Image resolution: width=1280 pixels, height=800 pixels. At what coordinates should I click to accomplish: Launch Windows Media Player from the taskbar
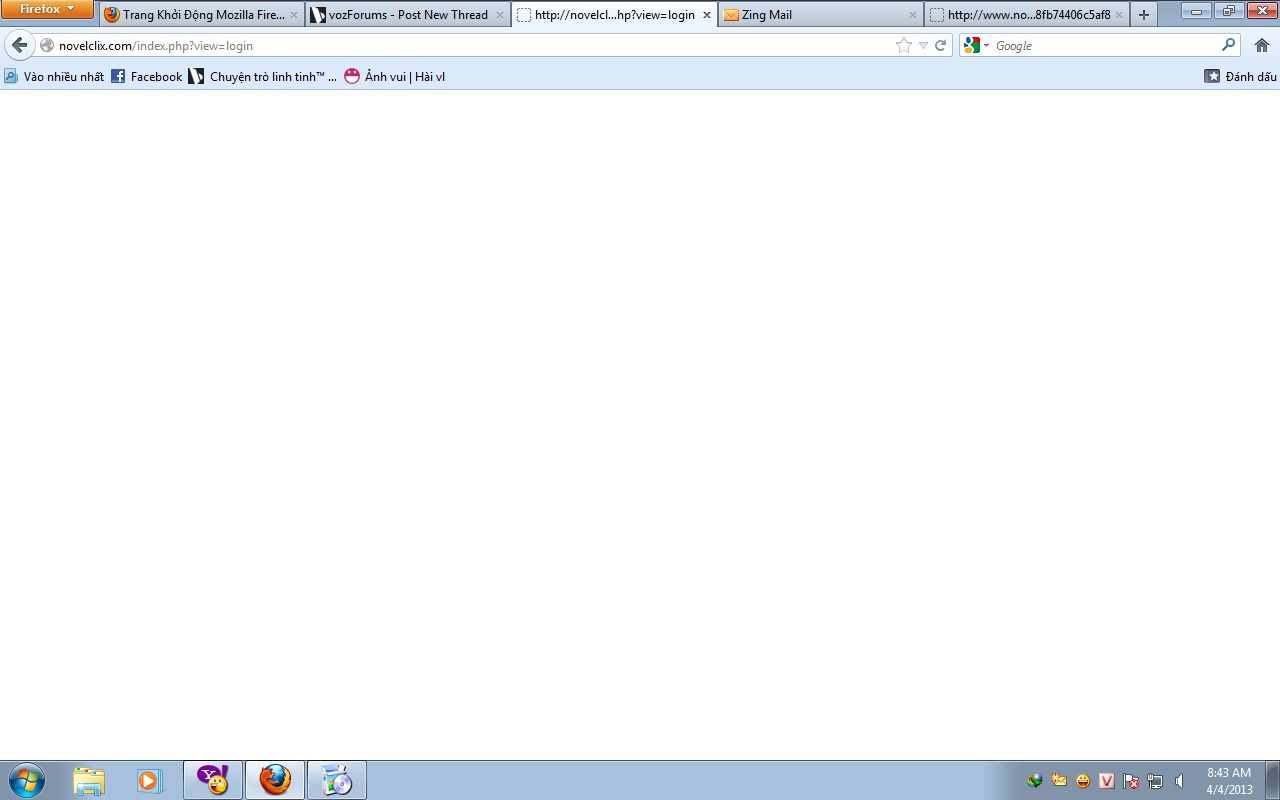149,780
